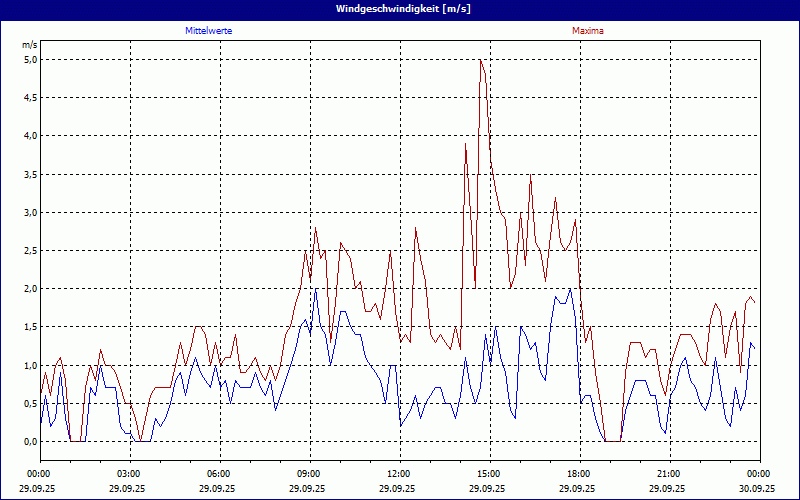Viewport: 800px width, 500px height.
Task: Select the 2,5 y-axis tick label
Action: 30,251
